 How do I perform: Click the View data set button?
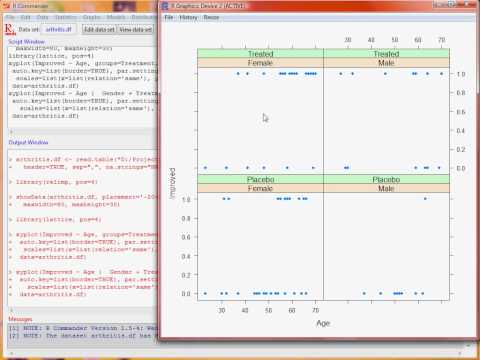[135, 29]
